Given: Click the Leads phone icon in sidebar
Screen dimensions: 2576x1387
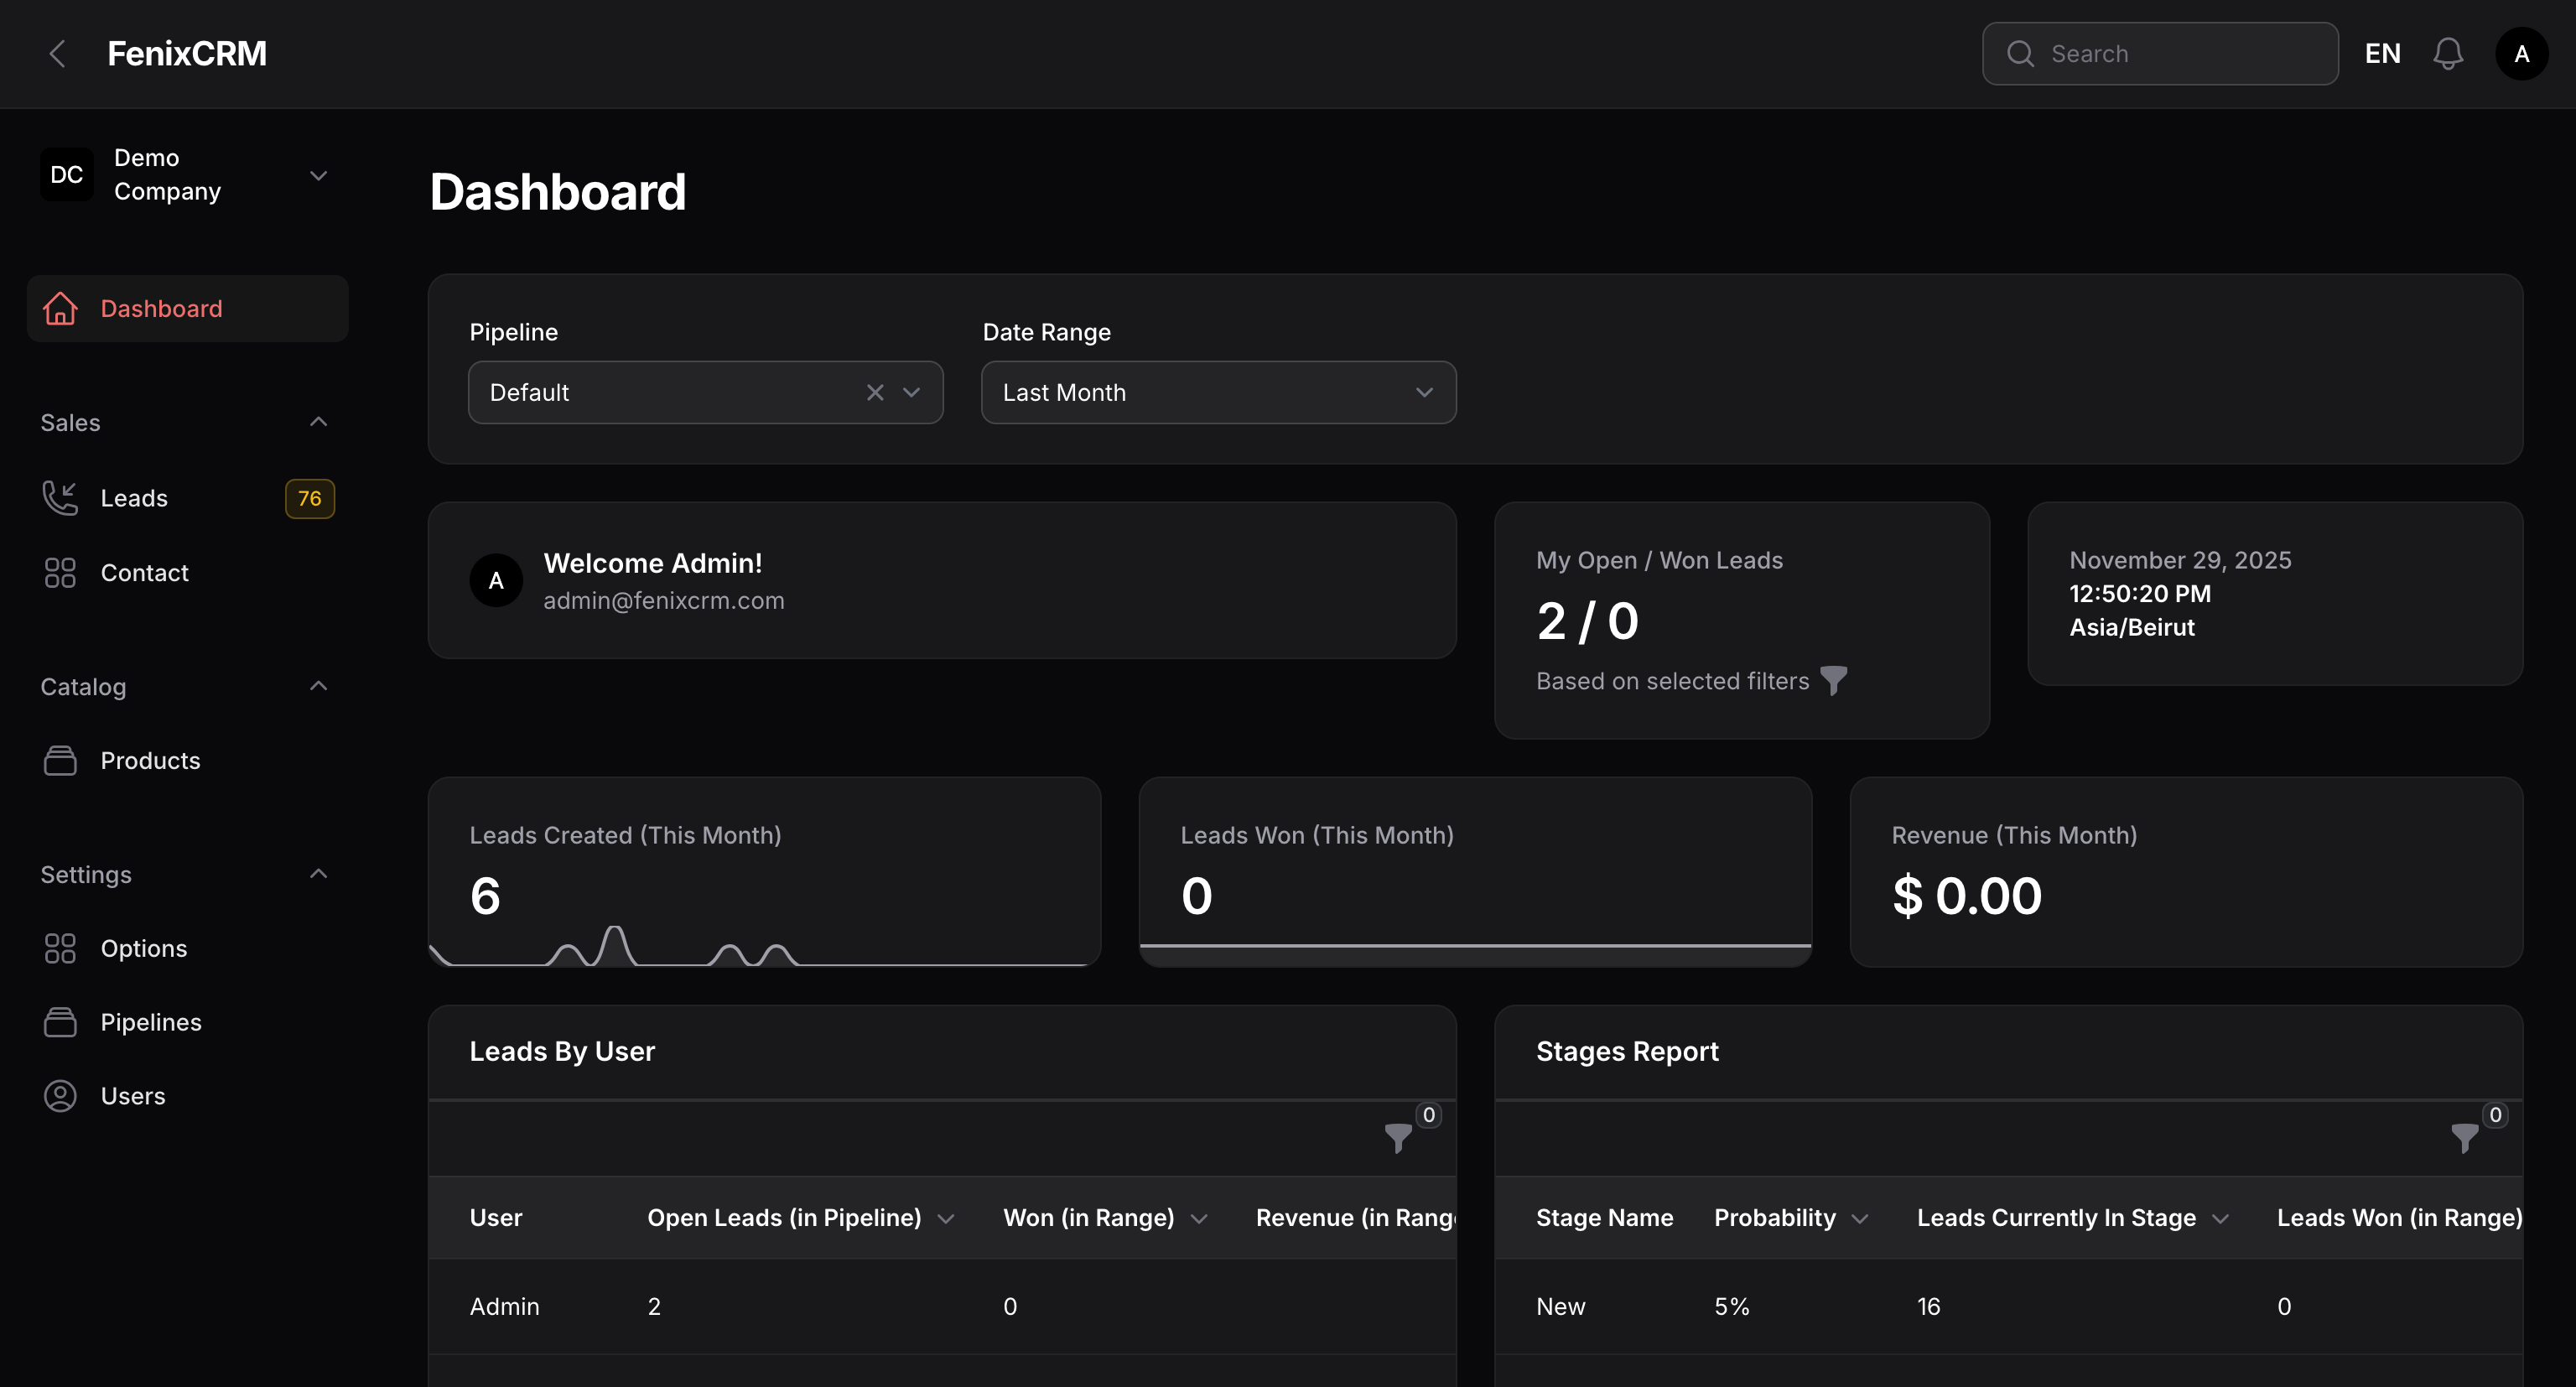Looking at the screenshot, I should [60, 498].
